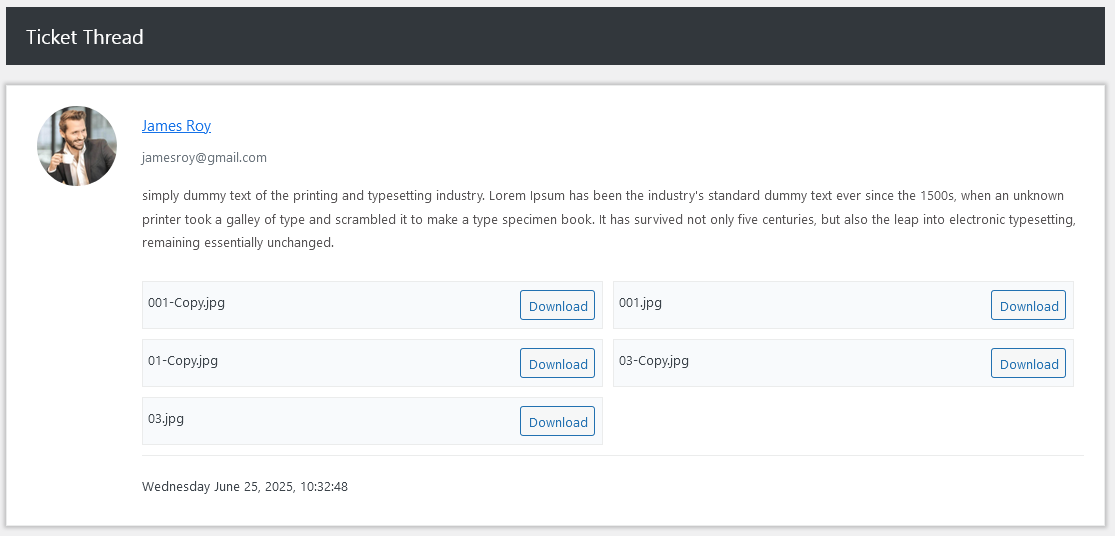1115x536 pixels.
Task: Select the 001-Copy.jpg file name
Action: pyautogui.click(x=186, y=303)
